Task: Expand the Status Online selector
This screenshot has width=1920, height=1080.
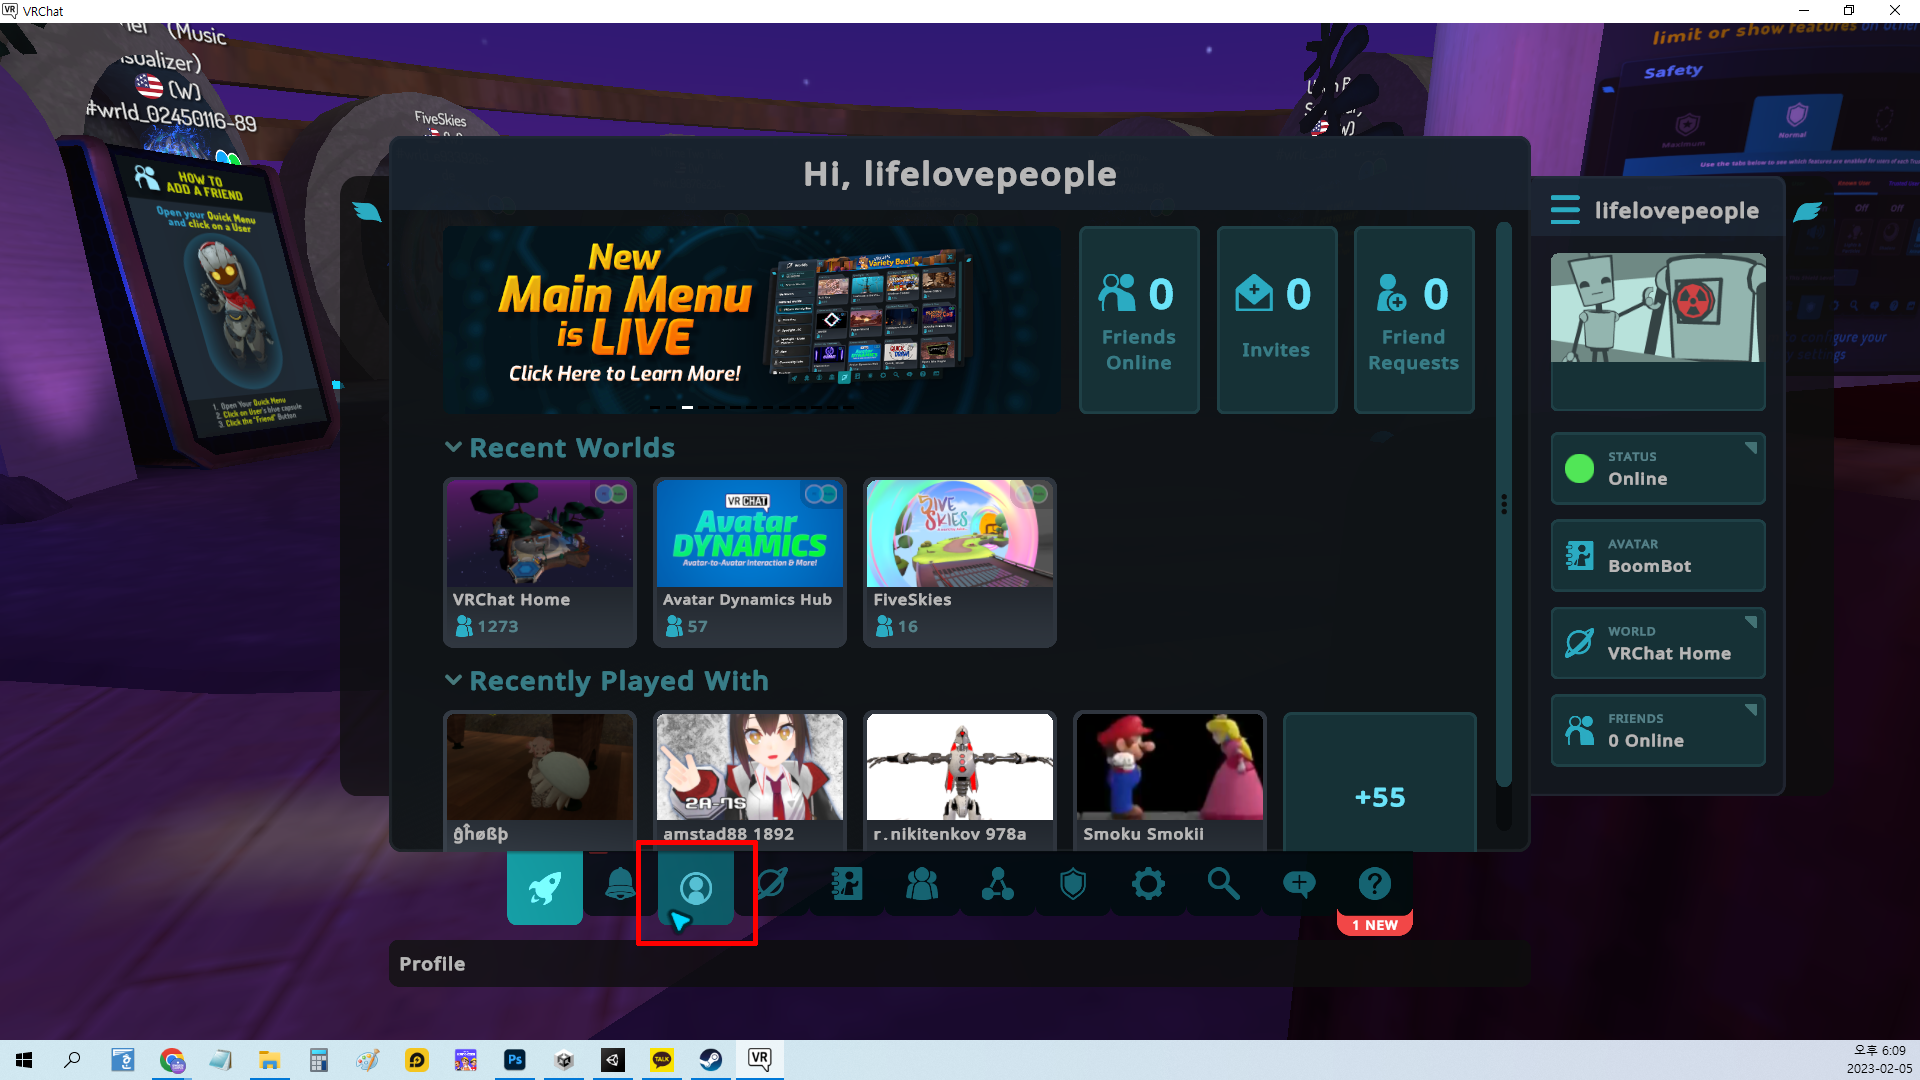Action: coord(1657,468)
